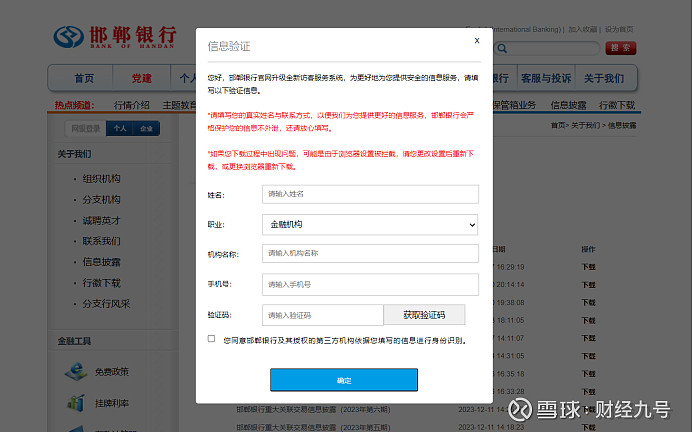Screen dimensions: 693x432
Task: Open the 保管箱业务 channel link
Action: (x=514, y=105)
